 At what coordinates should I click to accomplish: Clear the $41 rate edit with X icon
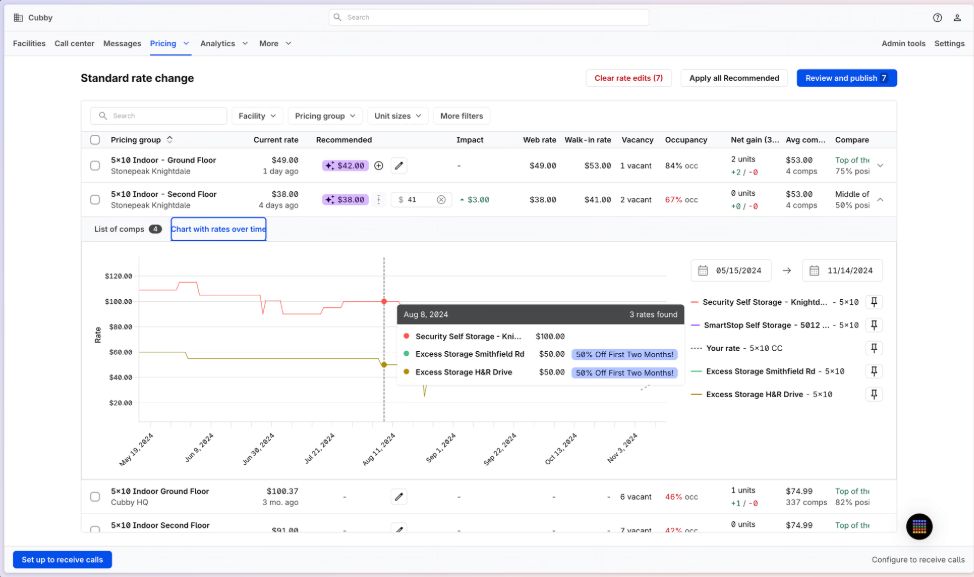pyautogui.click(x=441, y=200)
